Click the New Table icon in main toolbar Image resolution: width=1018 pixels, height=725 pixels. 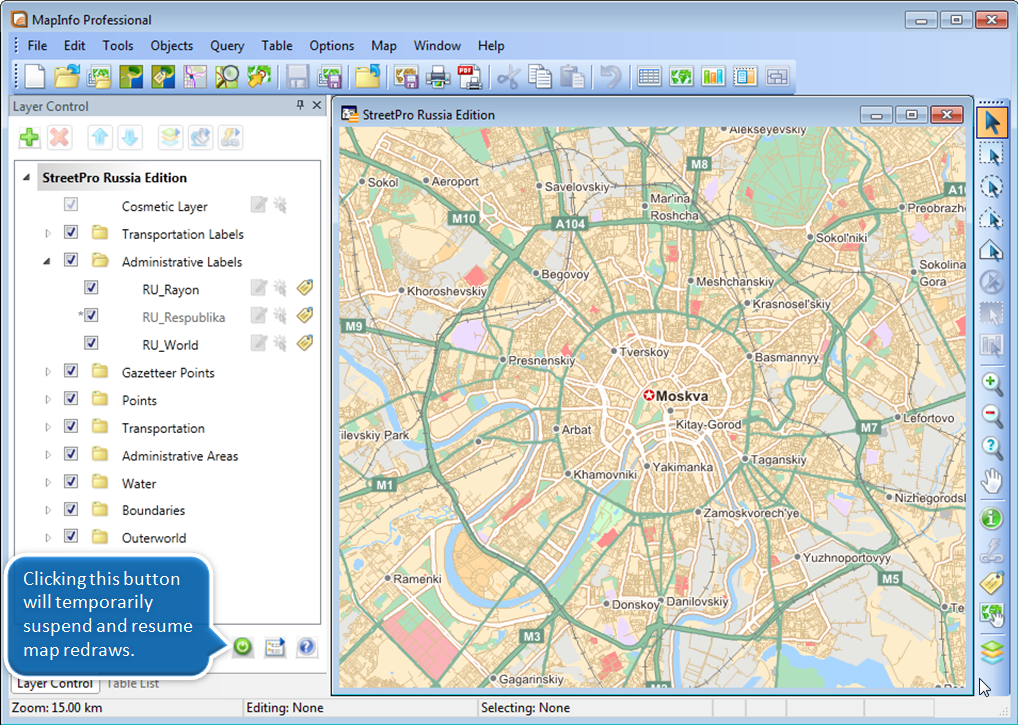coord(35,77)
